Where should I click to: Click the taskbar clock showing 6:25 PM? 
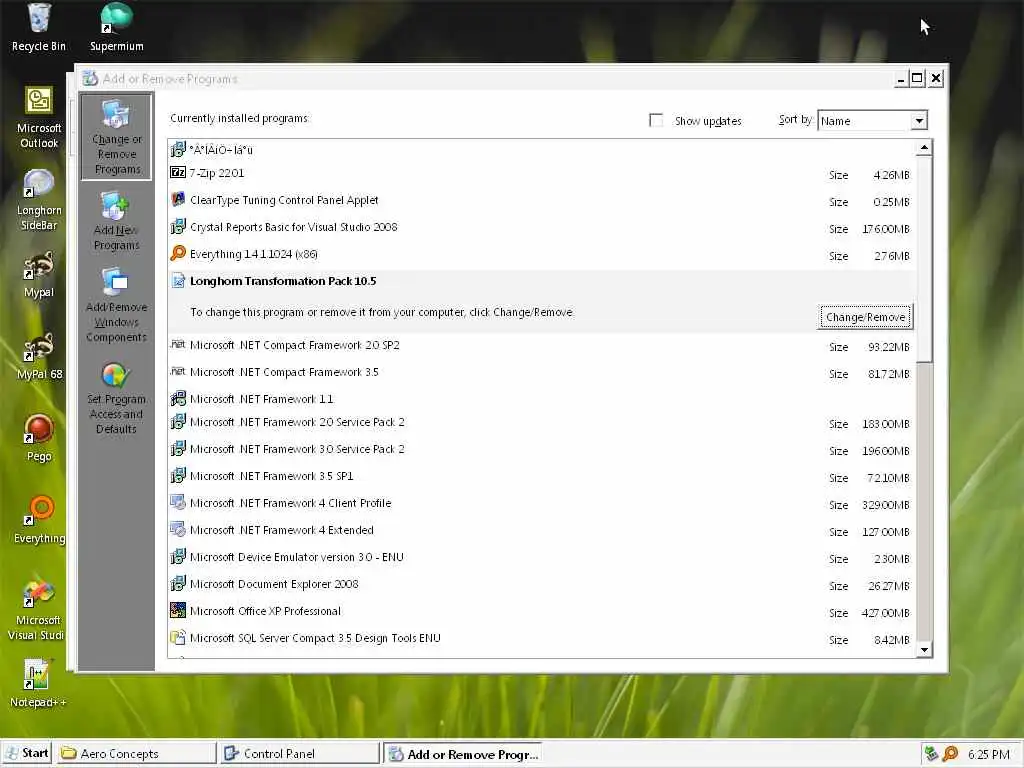[x=988, y=754]
